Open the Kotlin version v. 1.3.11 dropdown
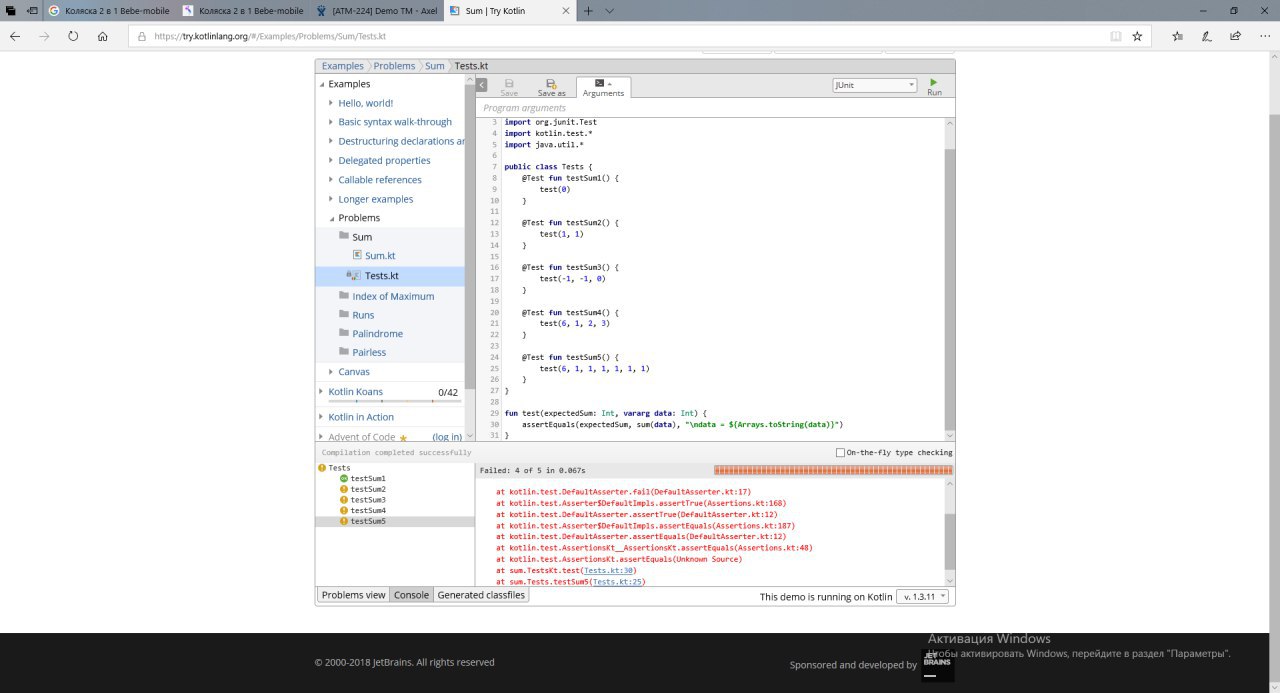This screenshot has width=1280, height=693. pyautogui.click(x=923, y=596)
